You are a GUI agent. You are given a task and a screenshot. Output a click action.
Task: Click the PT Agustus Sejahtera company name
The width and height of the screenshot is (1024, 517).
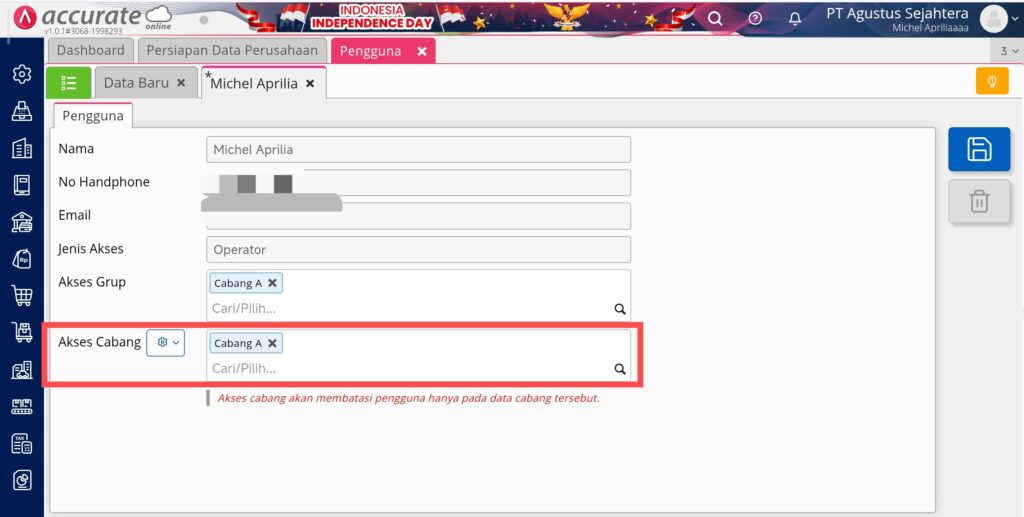pyautogui.click(x=897, y=14)
